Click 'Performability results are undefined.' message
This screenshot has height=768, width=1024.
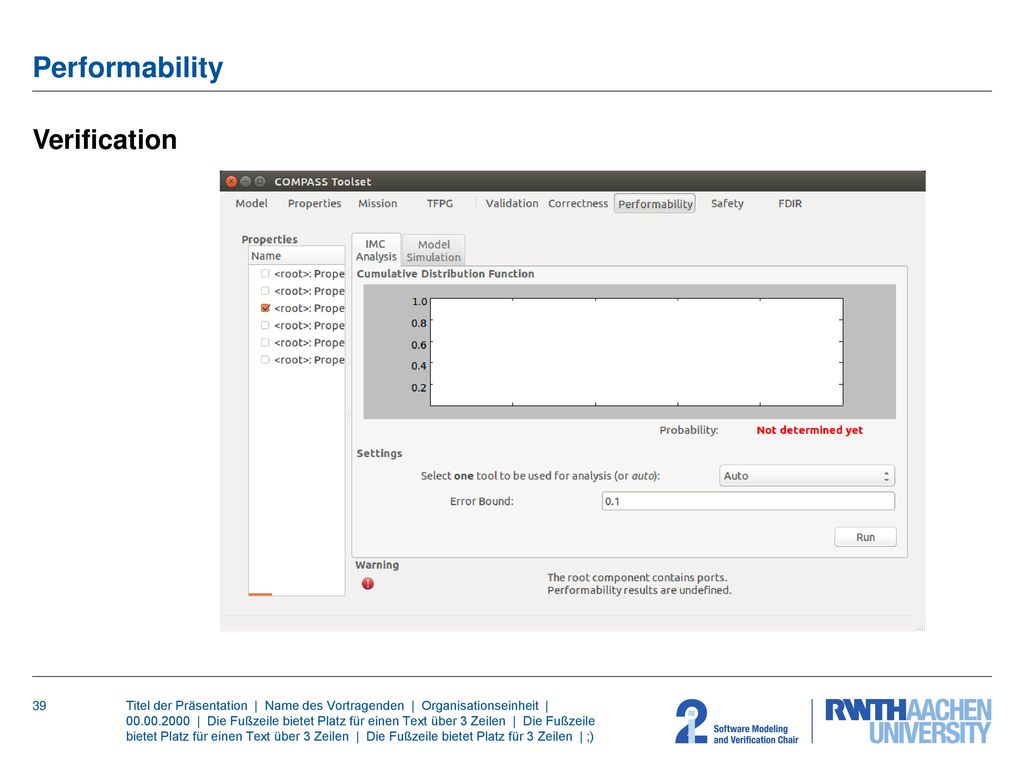(x=639, y=590)
